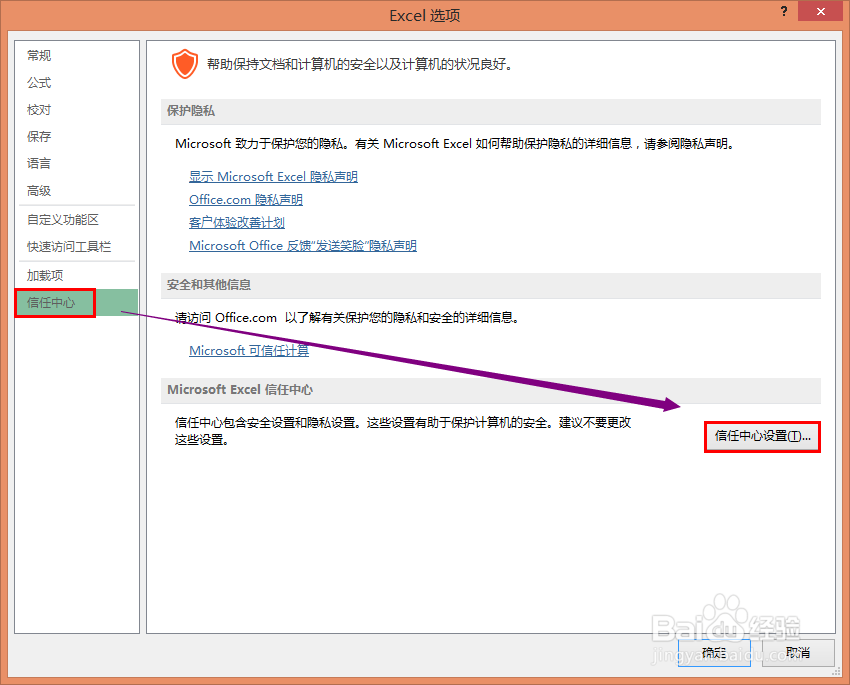
Task: Open the 保存 options page
Action: click(x=39, y=136)
